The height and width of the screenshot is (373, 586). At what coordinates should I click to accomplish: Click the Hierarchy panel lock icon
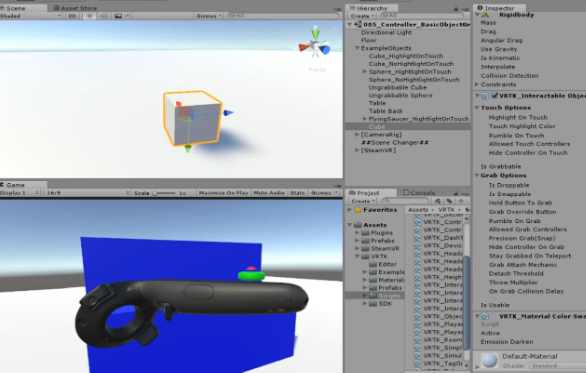[456, 8]
